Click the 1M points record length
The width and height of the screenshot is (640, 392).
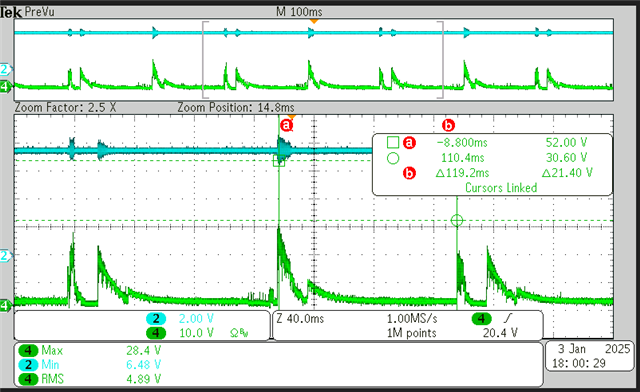pos(411,333)
